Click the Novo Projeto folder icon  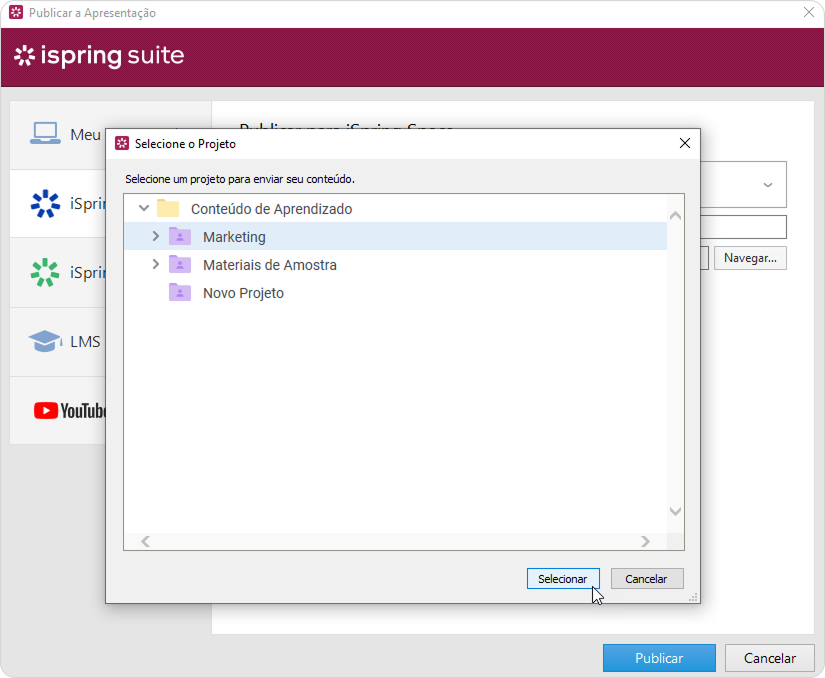(180, 293)
